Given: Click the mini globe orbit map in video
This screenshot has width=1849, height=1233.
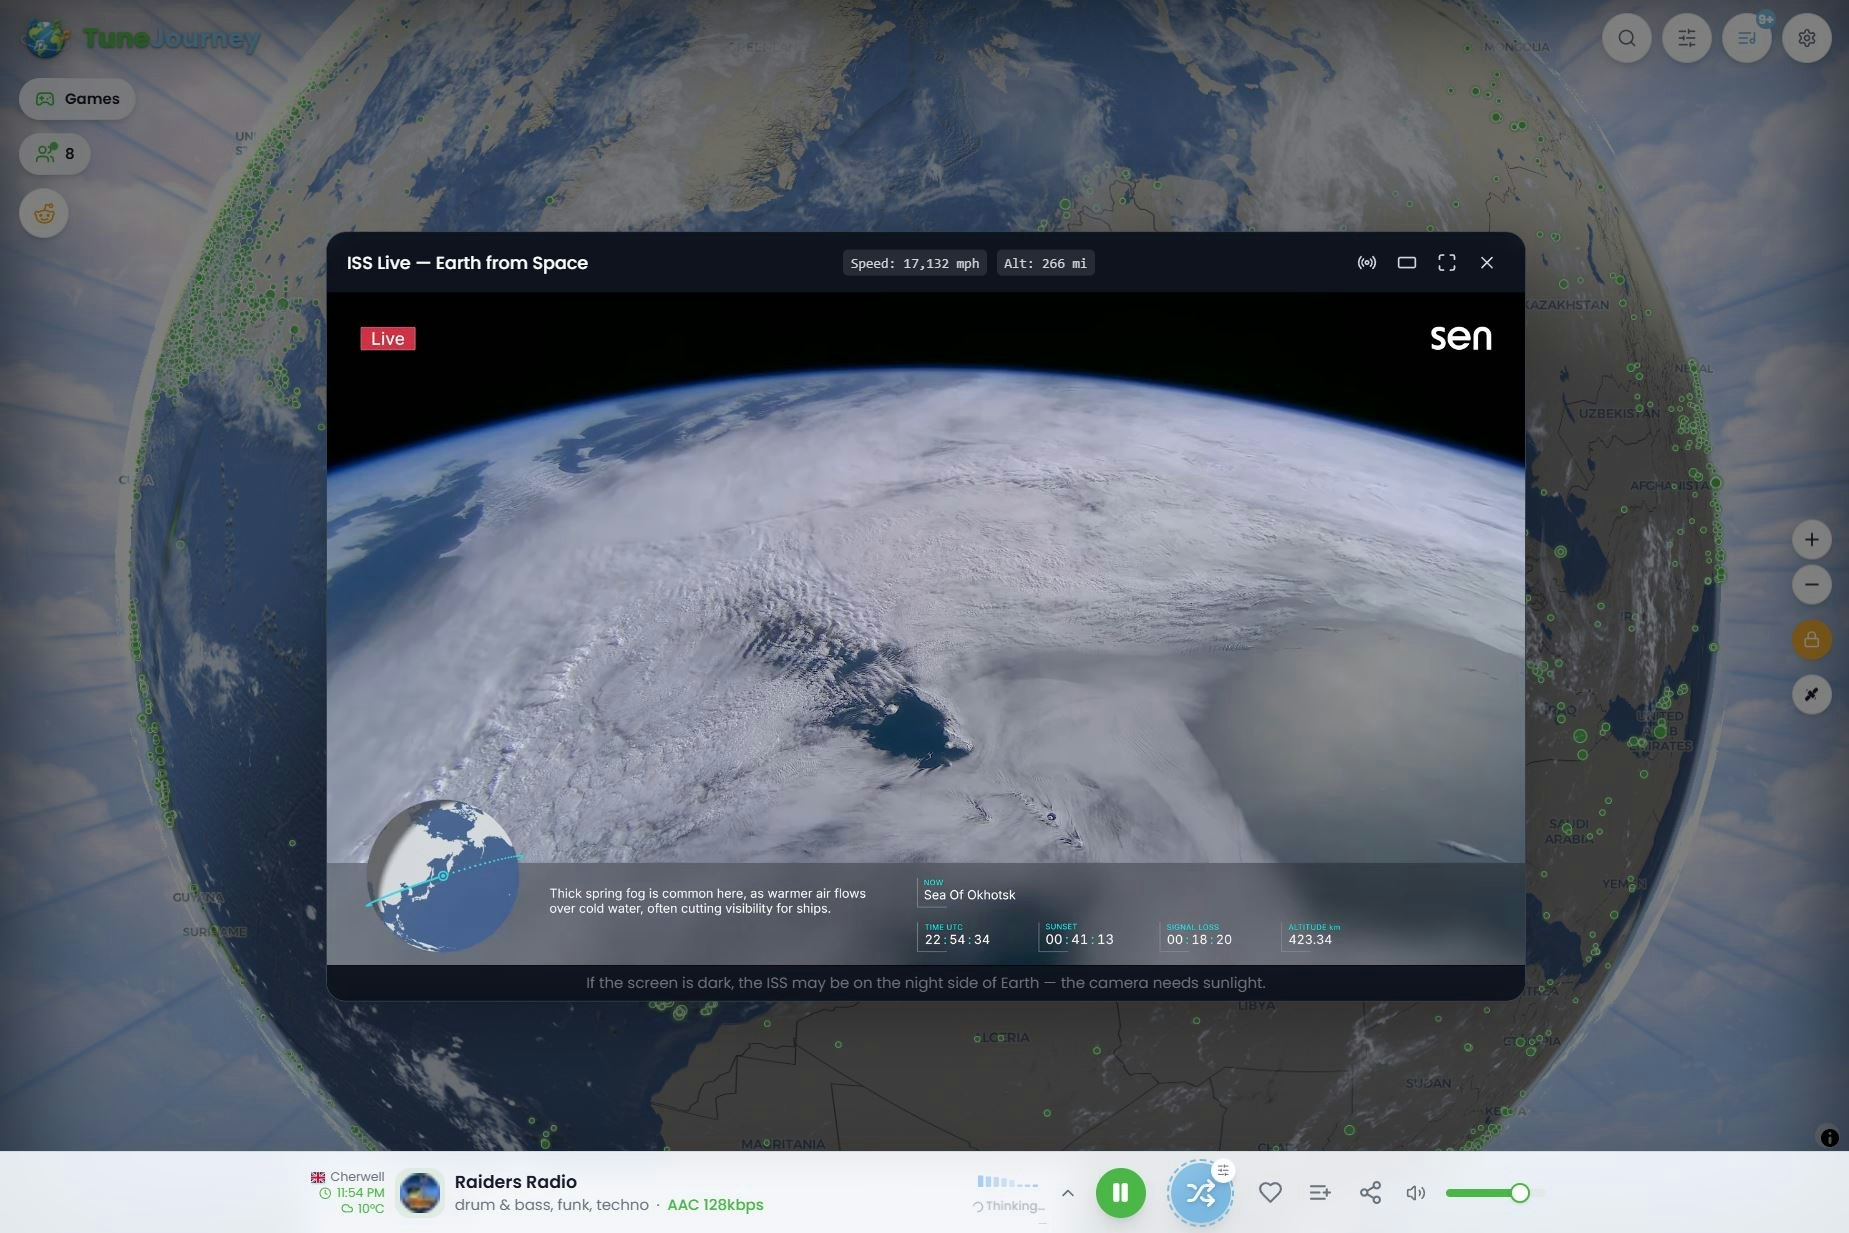Looking at the screenshot, I should 443,876.
